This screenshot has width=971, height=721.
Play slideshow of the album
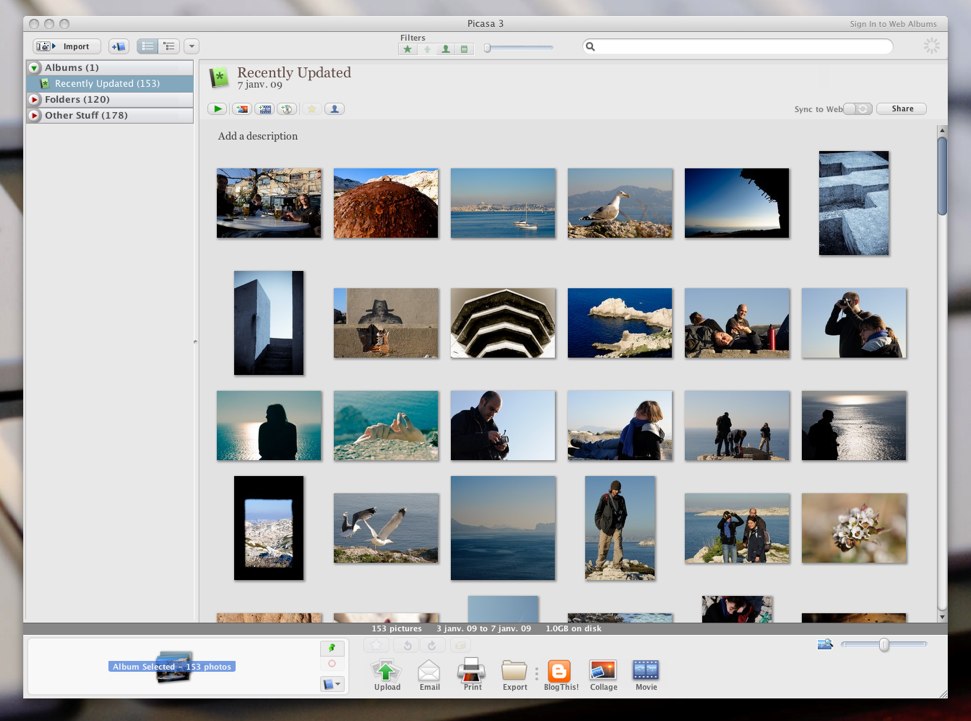coord(217,109)
